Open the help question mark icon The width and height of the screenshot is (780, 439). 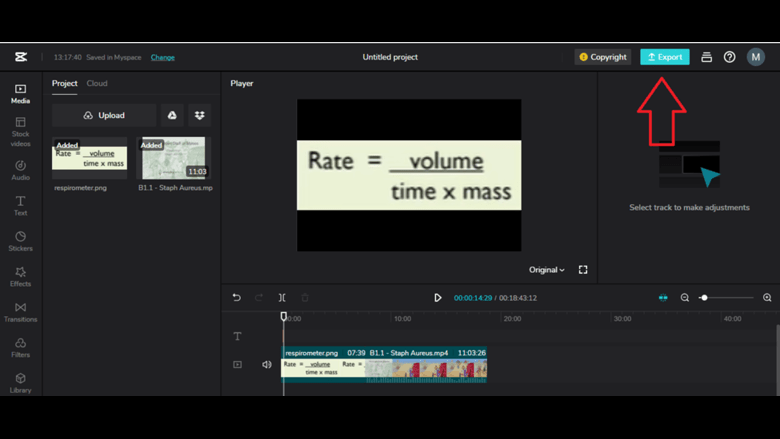730,57
